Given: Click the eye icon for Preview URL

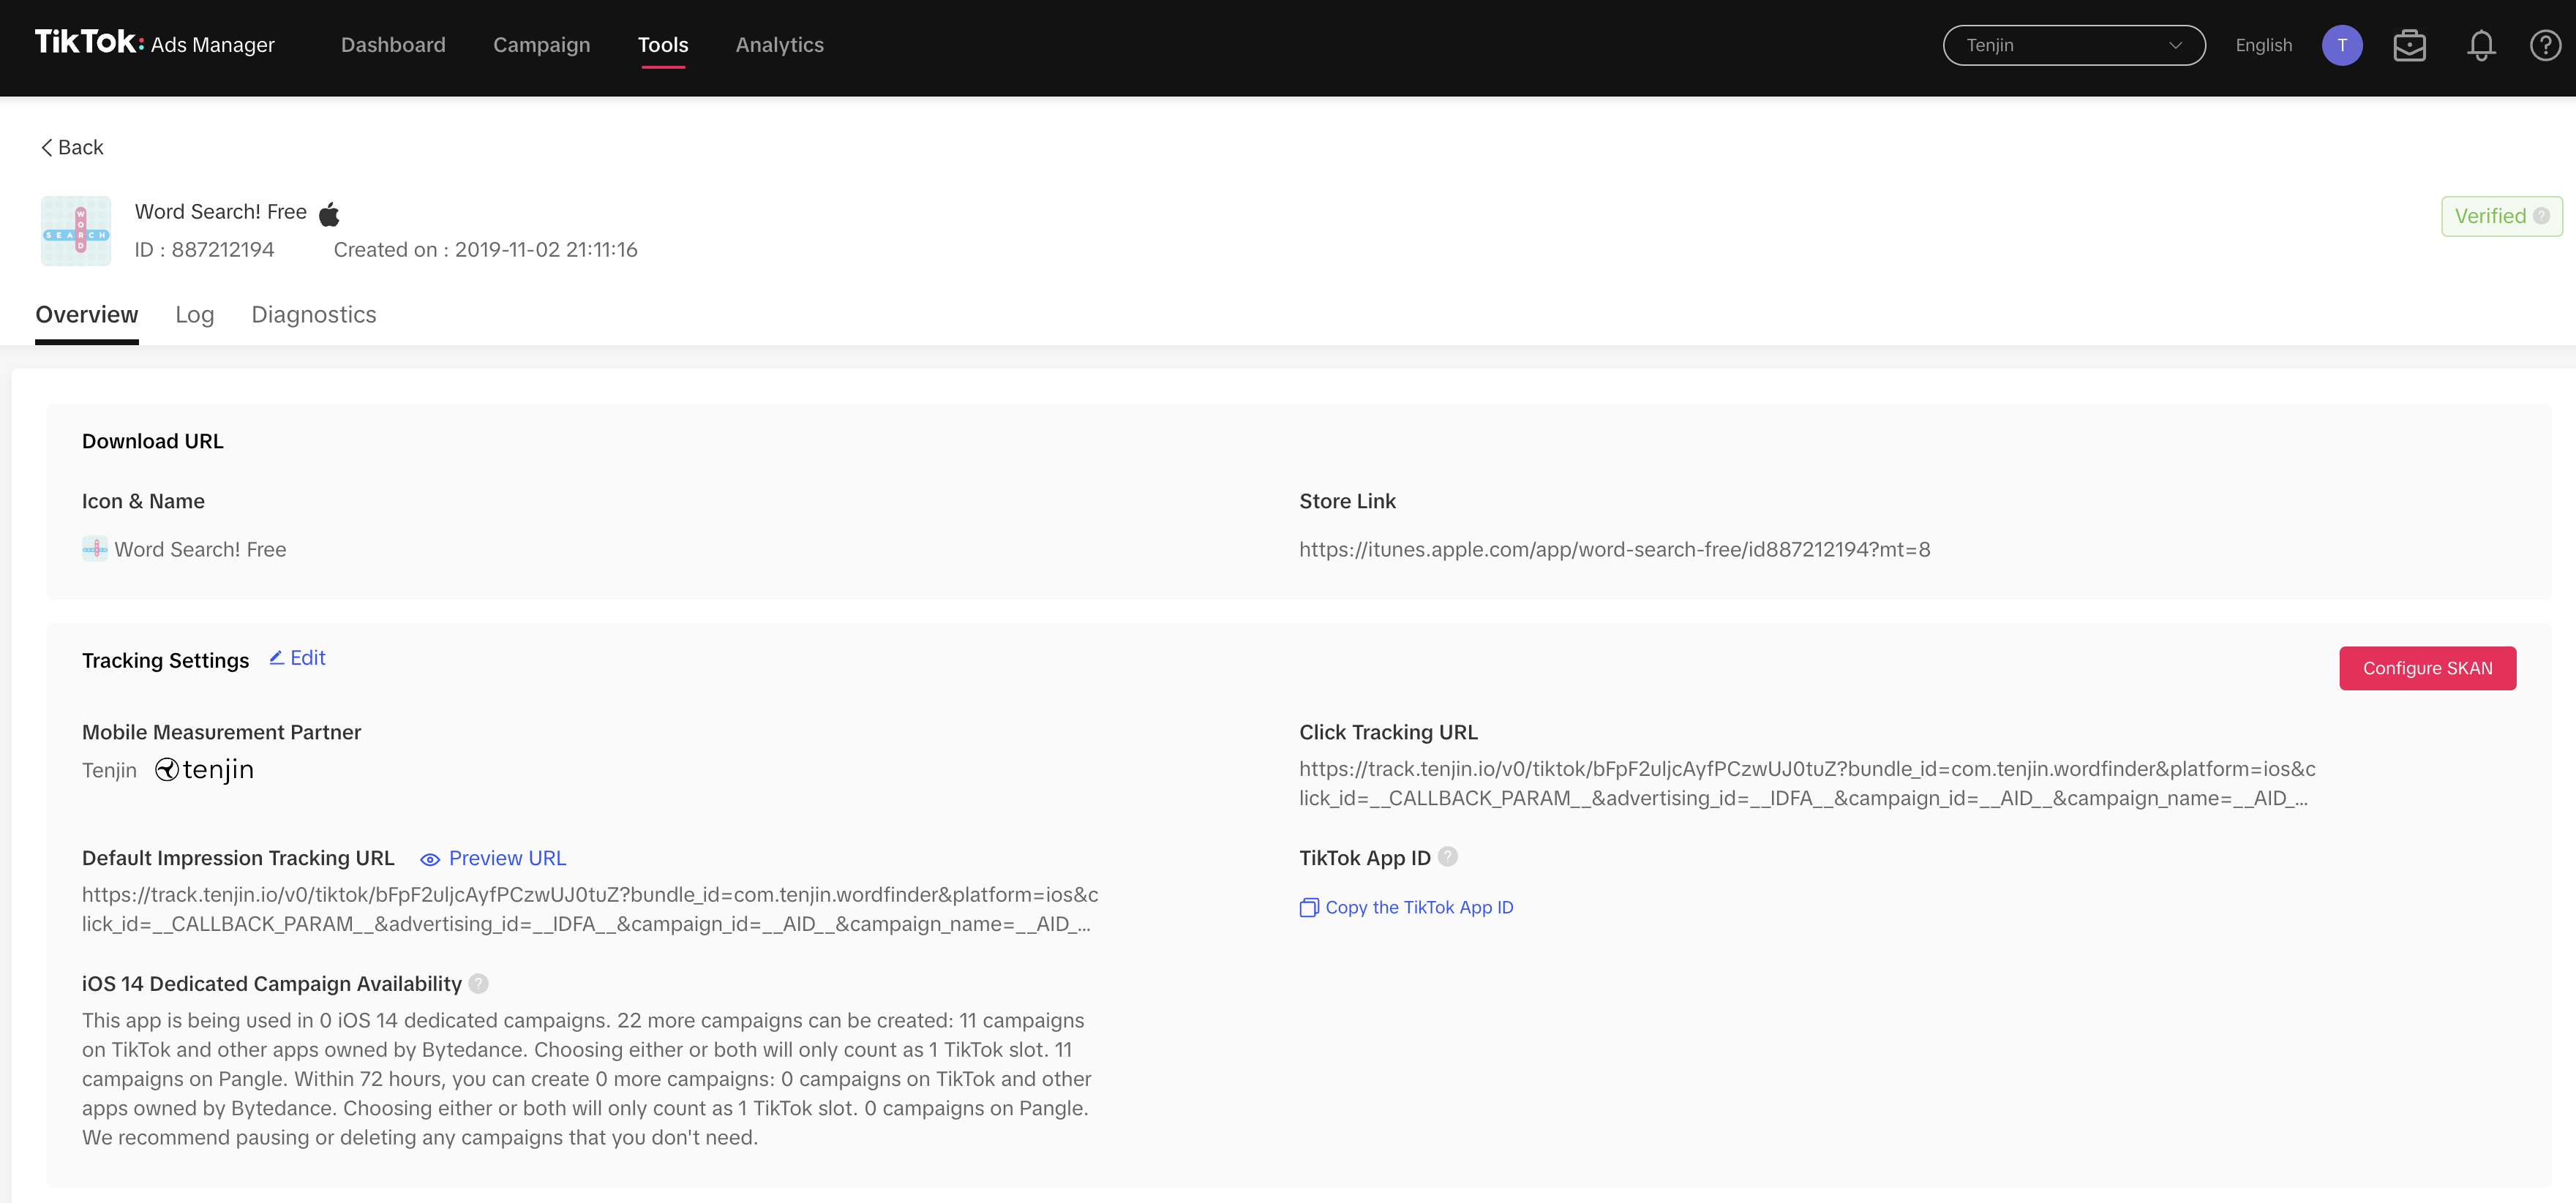Looking at the screenshot, I should [x=430, y=859].
